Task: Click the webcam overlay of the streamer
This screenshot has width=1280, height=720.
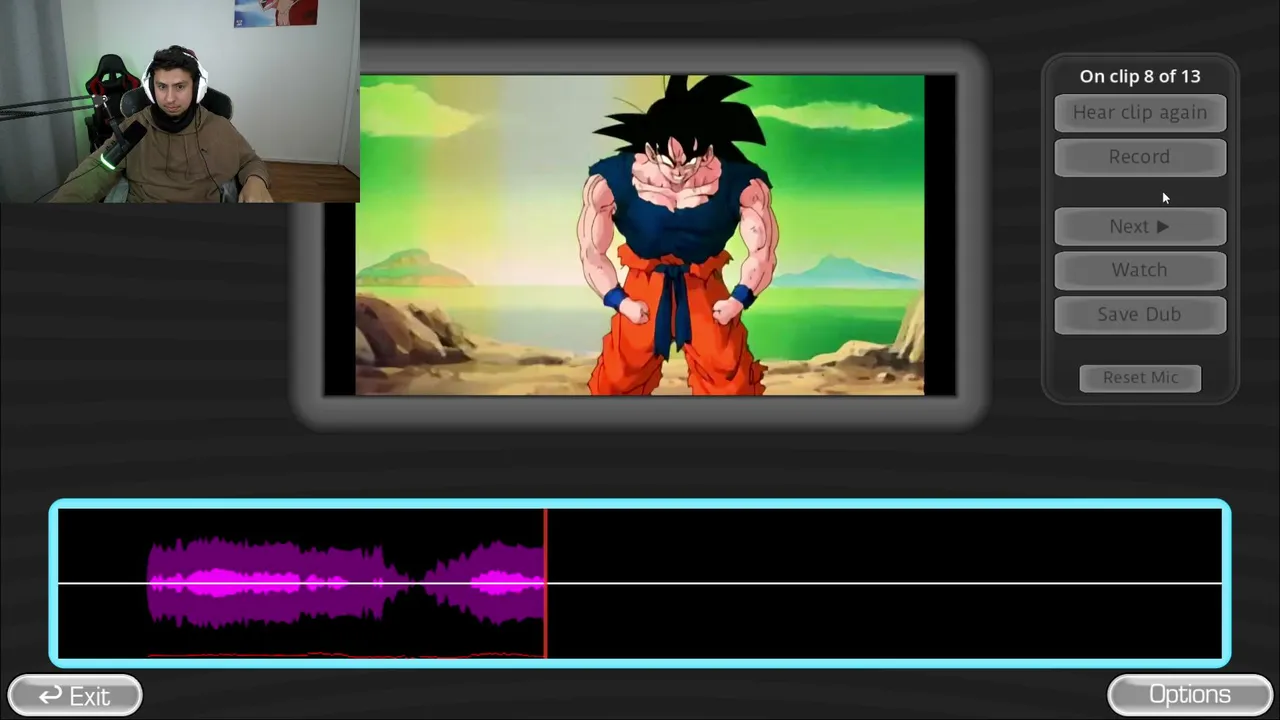Action: tap(180, 101)
